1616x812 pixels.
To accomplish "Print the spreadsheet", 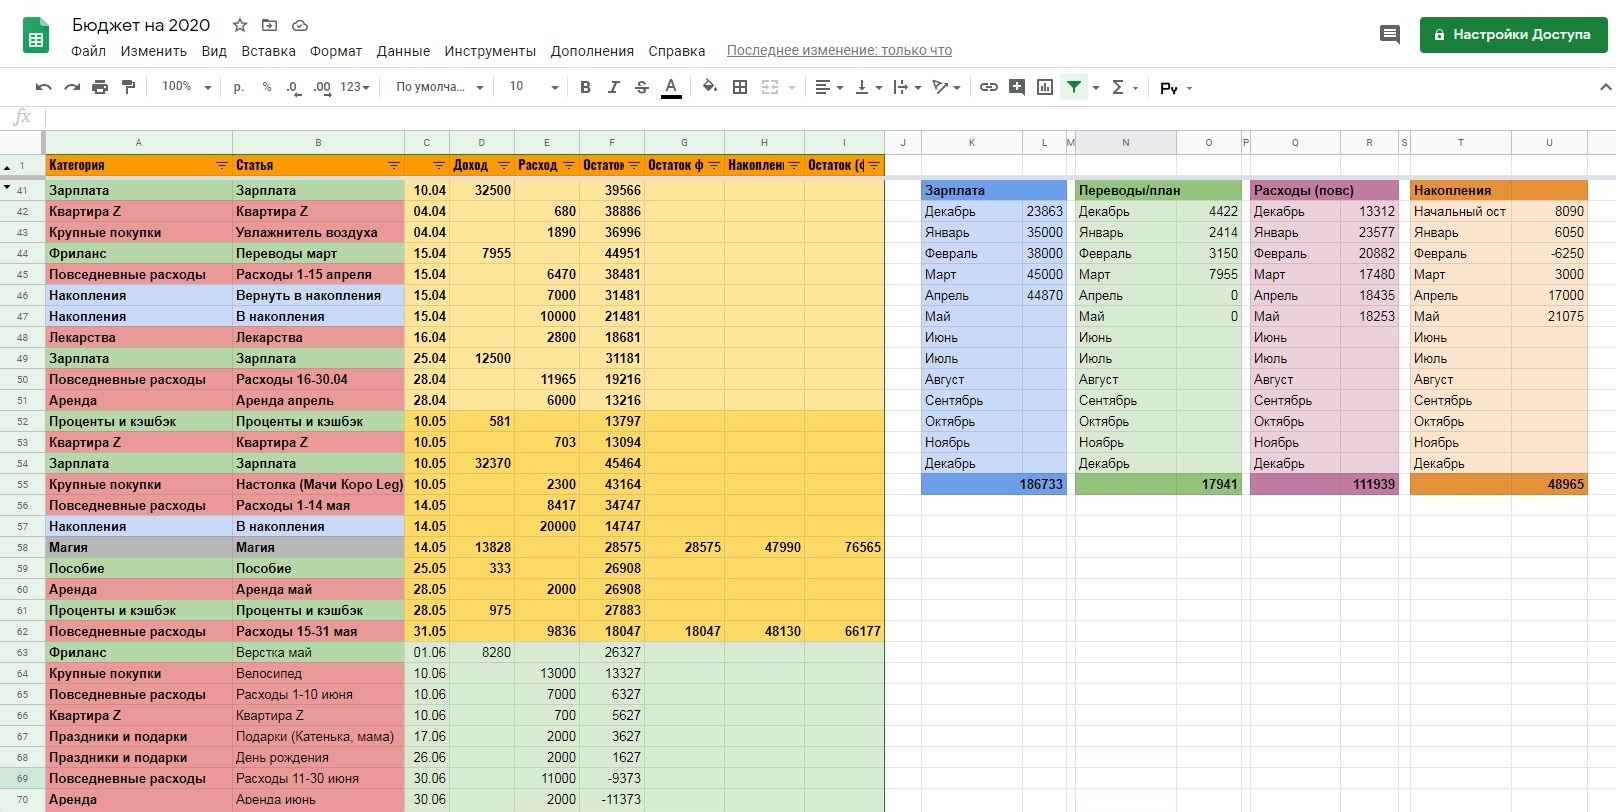I will 100,87.
